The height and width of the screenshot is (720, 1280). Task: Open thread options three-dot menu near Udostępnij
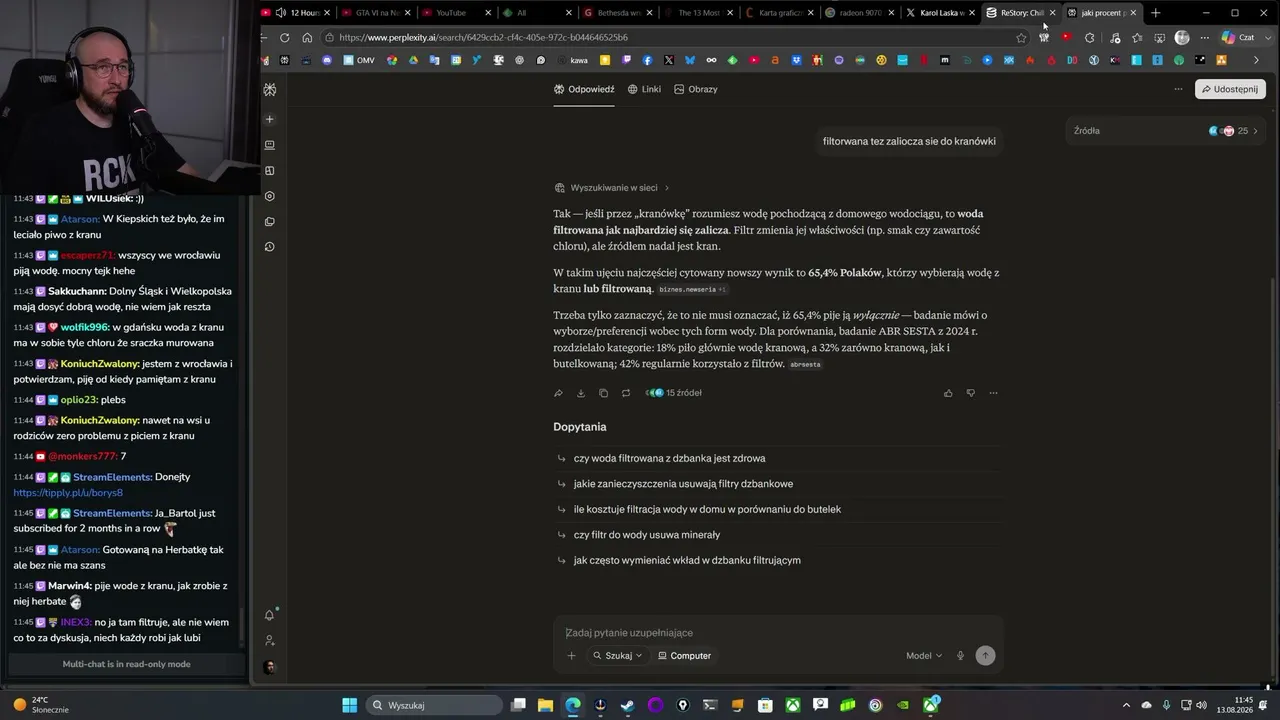pyautogui.click(x=1178, y=89)
